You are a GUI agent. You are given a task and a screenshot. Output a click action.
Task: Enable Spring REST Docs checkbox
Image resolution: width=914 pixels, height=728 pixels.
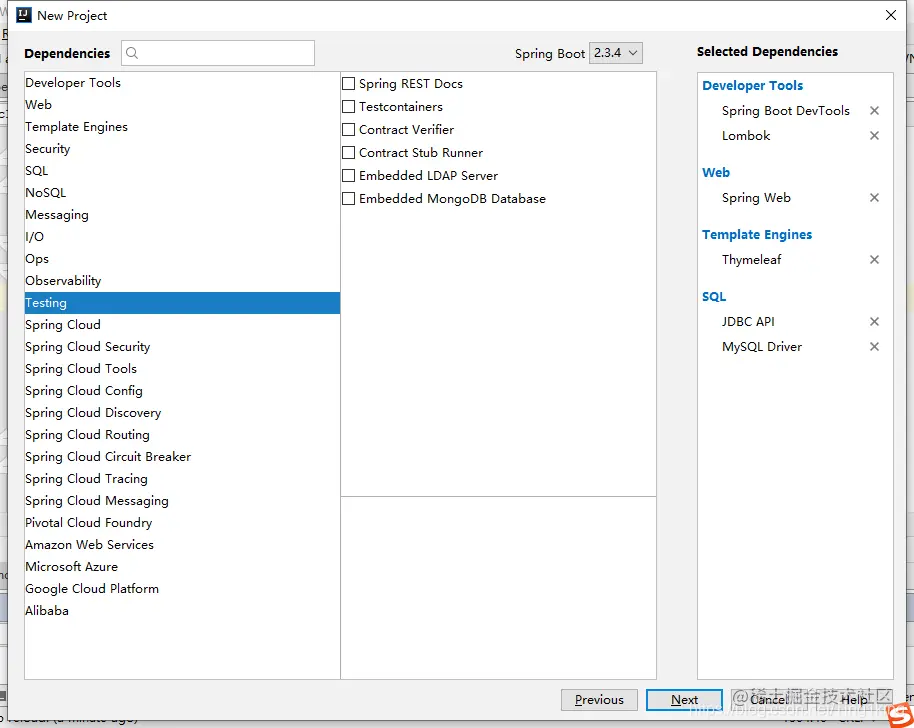(349, 84)
